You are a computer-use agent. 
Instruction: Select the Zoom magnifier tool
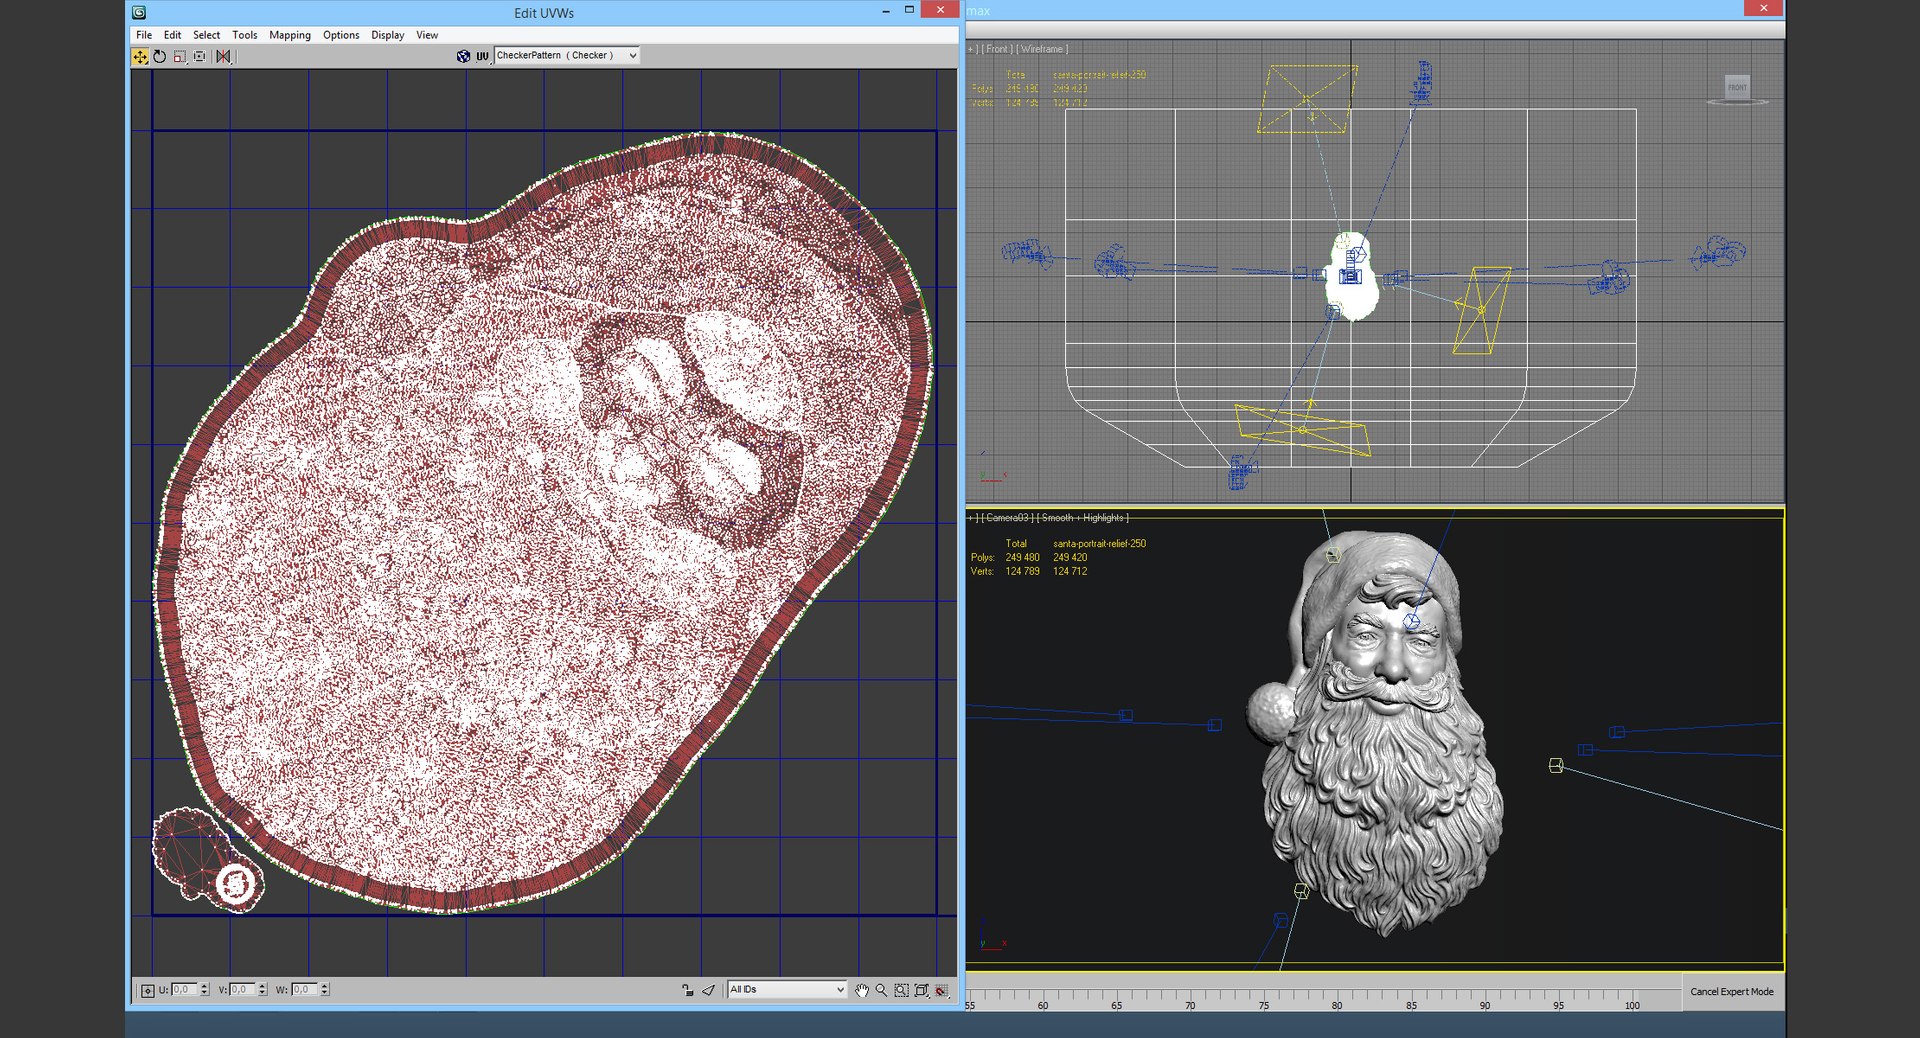pos(881,990)
